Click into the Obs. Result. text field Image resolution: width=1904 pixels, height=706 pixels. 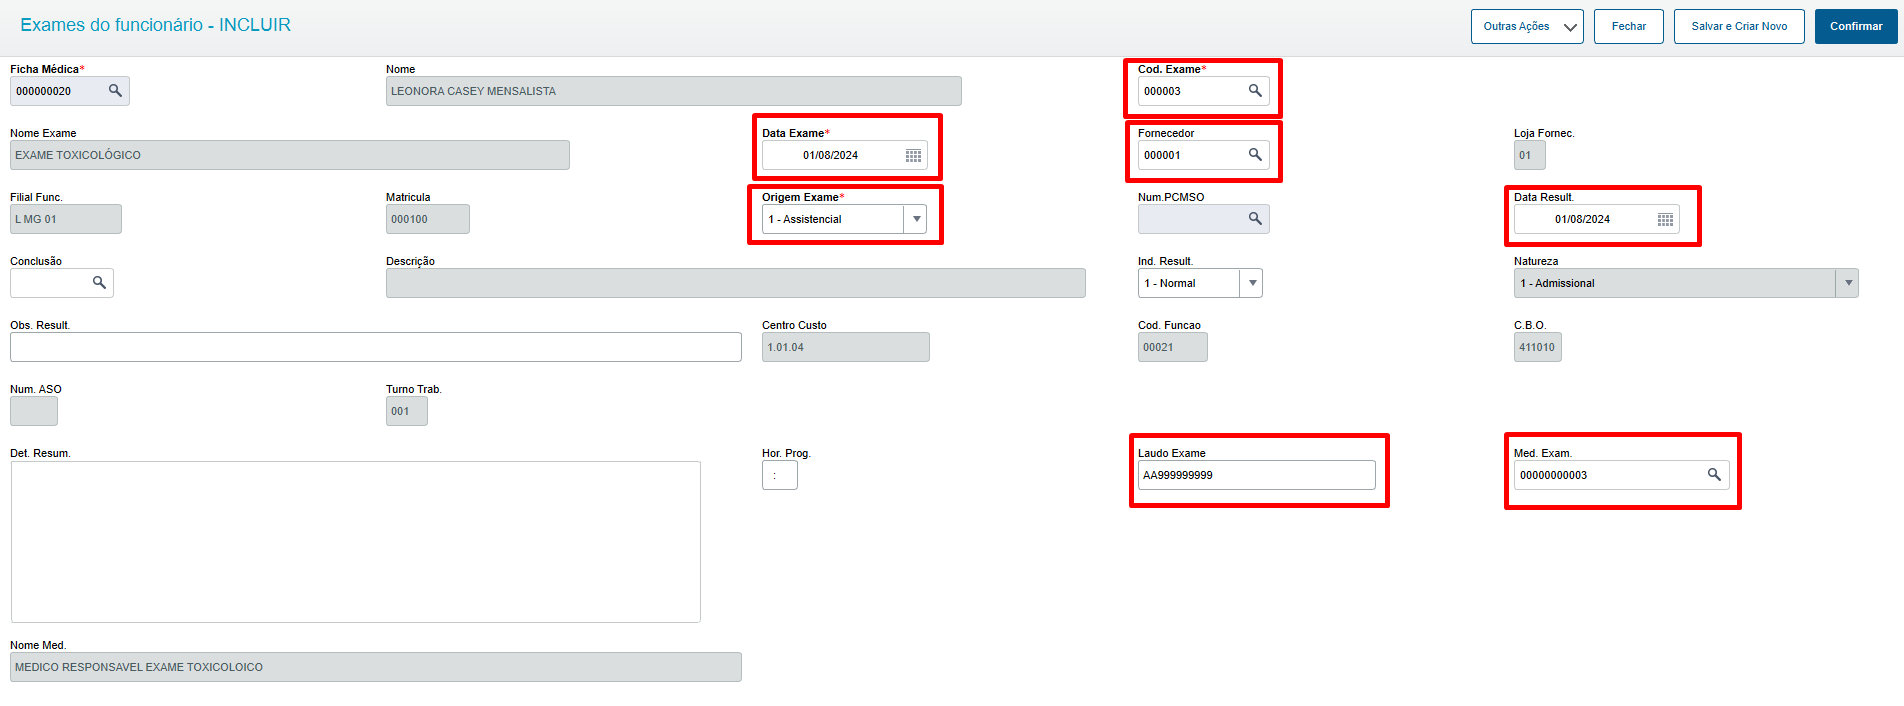point(375,347)
